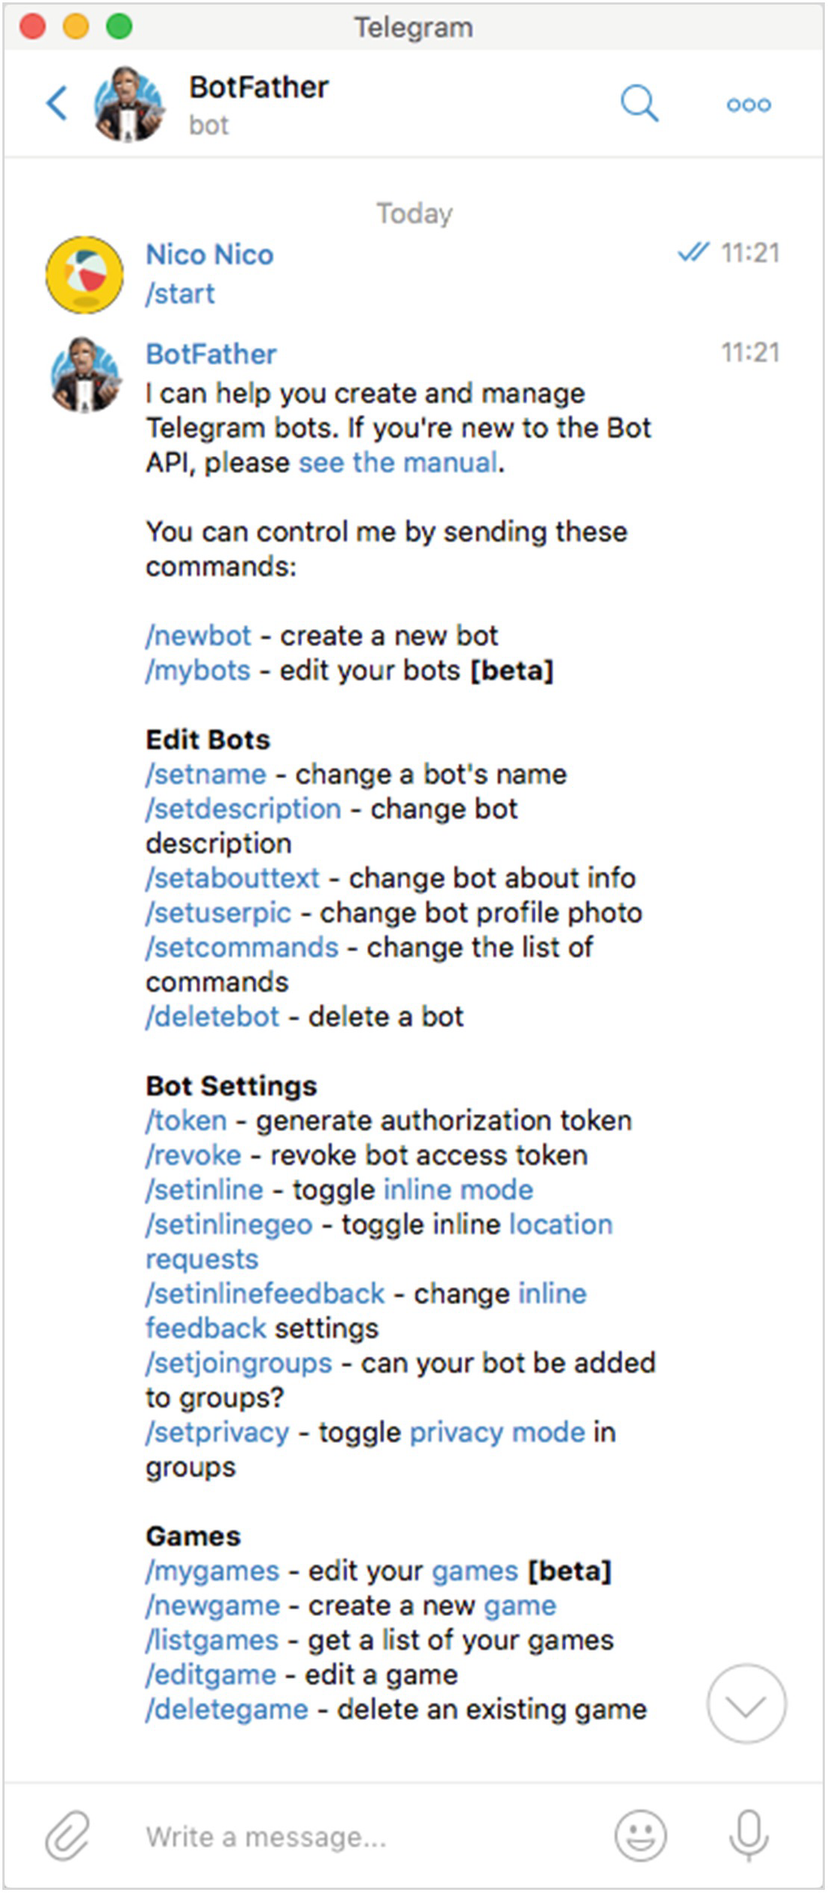Viewport: 828px width, 1893px height.
Task: Open the emoji picker smiley icon
Action: coord(640,1835)
